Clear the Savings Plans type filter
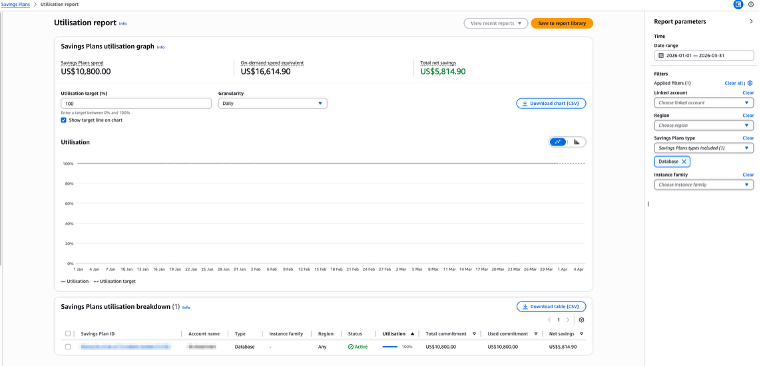Viewport: 760px width, 366px height. coord(748,138)
